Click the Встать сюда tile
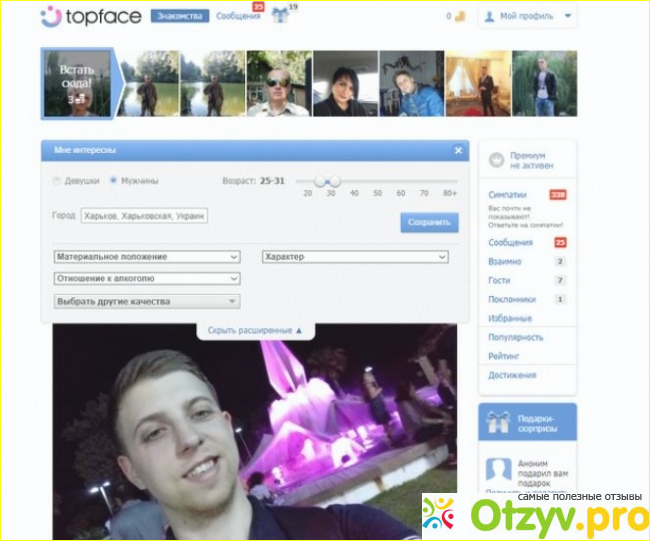Image resolution: width=650 pixels, height=541 pixels. tap(77, 84)
